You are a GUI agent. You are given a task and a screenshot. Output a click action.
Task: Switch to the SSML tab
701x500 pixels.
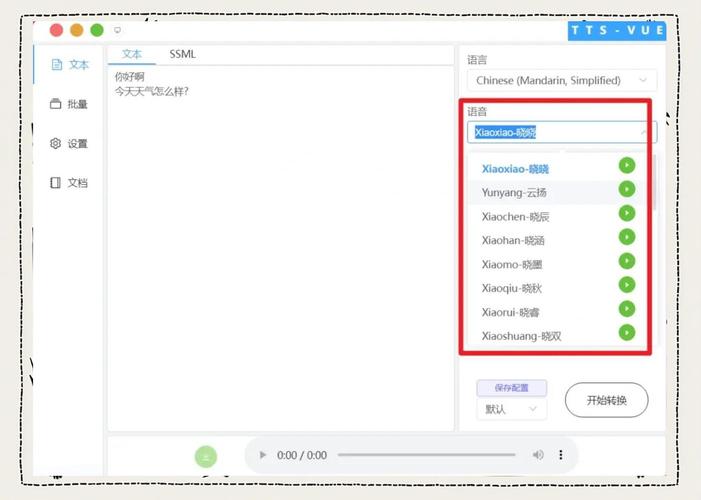pos(182,54)
